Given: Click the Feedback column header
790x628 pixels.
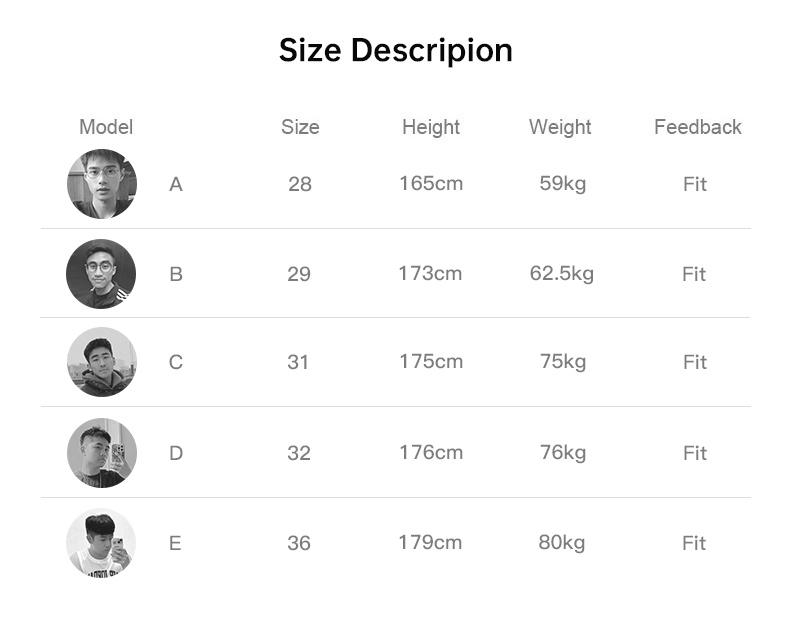Looking at the screenshot, I should (697, 127).
